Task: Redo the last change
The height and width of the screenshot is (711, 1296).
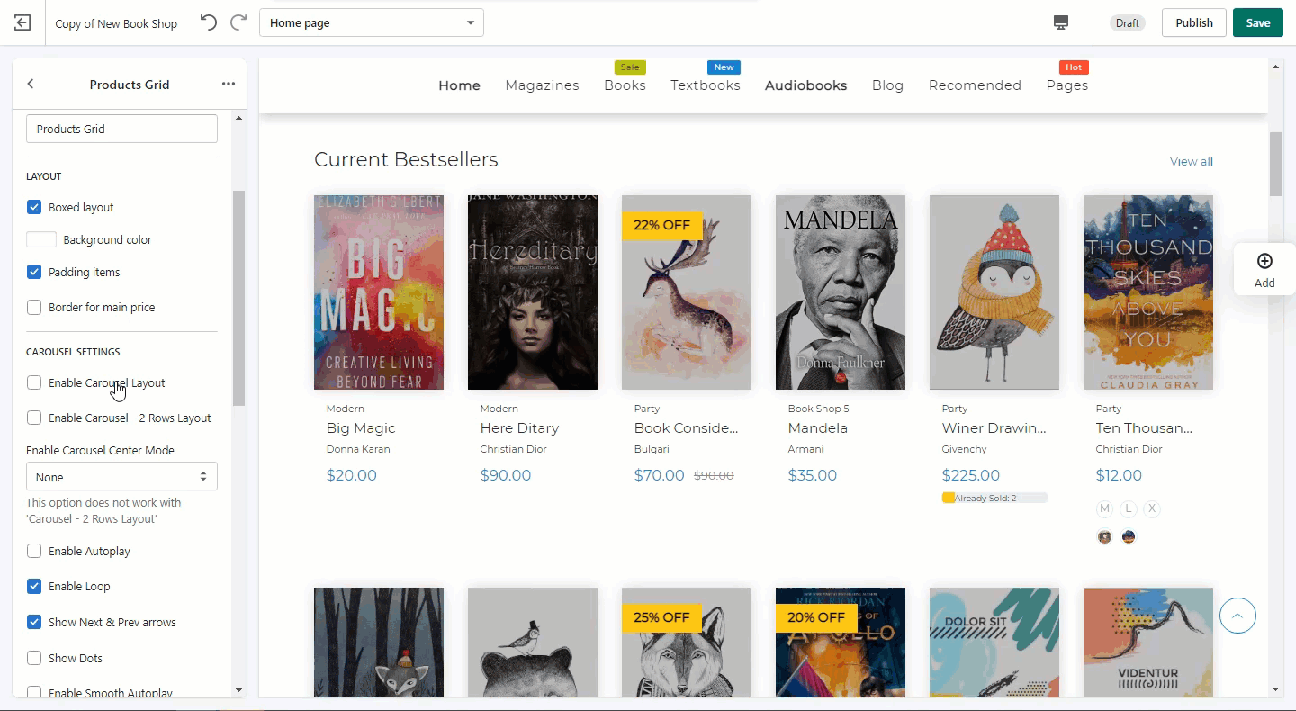Action: pos(238,23)
